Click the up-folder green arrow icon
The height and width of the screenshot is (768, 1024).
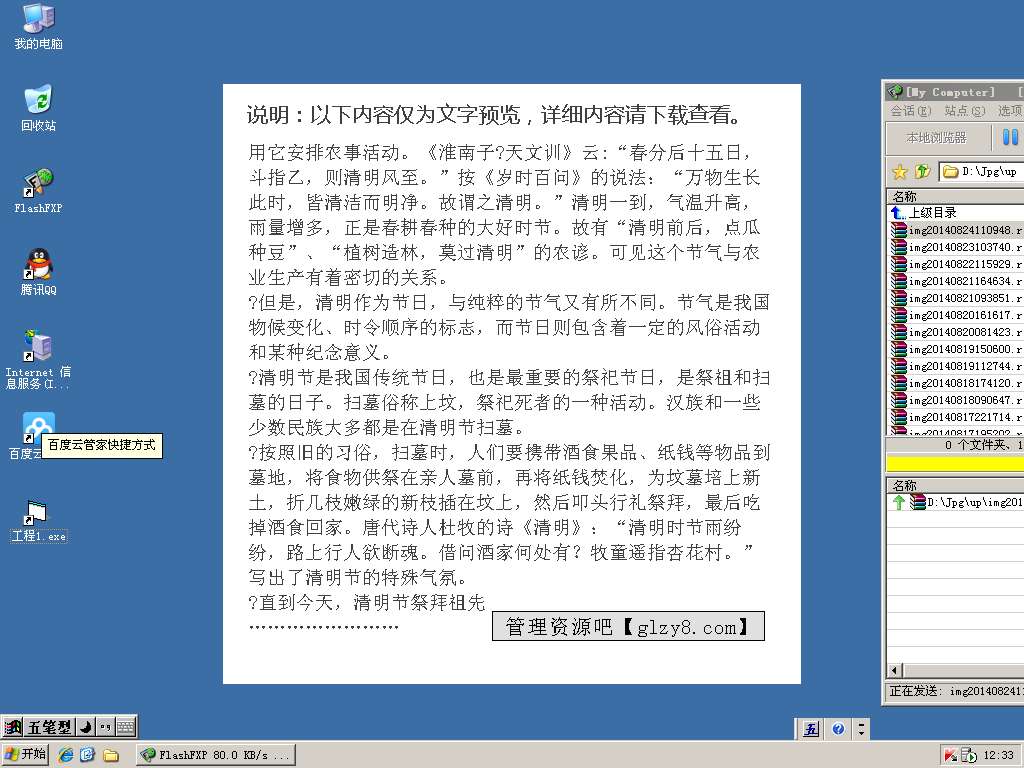pyautogui.click(x=922, y=172)
